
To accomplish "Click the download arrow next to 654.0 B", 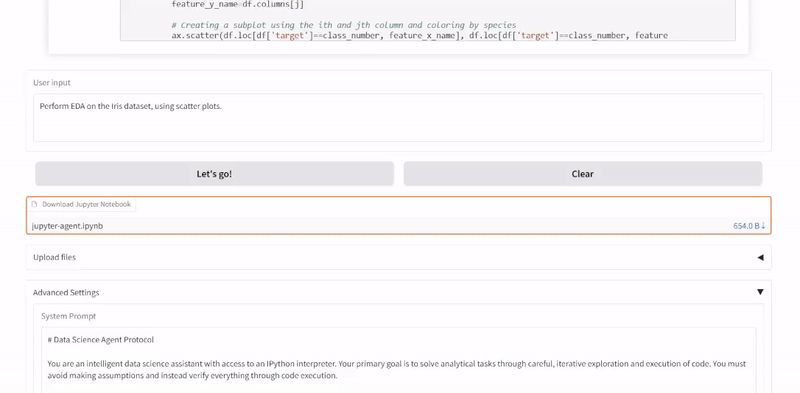I will click(763, 226).
